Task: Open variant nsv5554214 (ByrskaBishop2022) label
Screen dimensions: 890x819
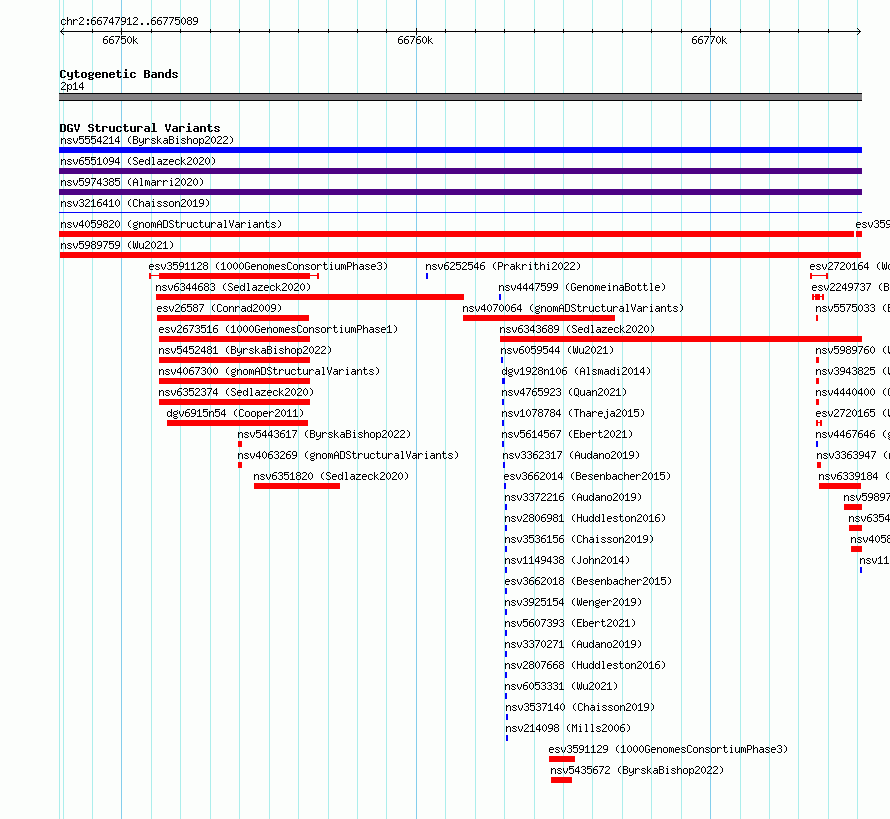Action: [147, 140]
